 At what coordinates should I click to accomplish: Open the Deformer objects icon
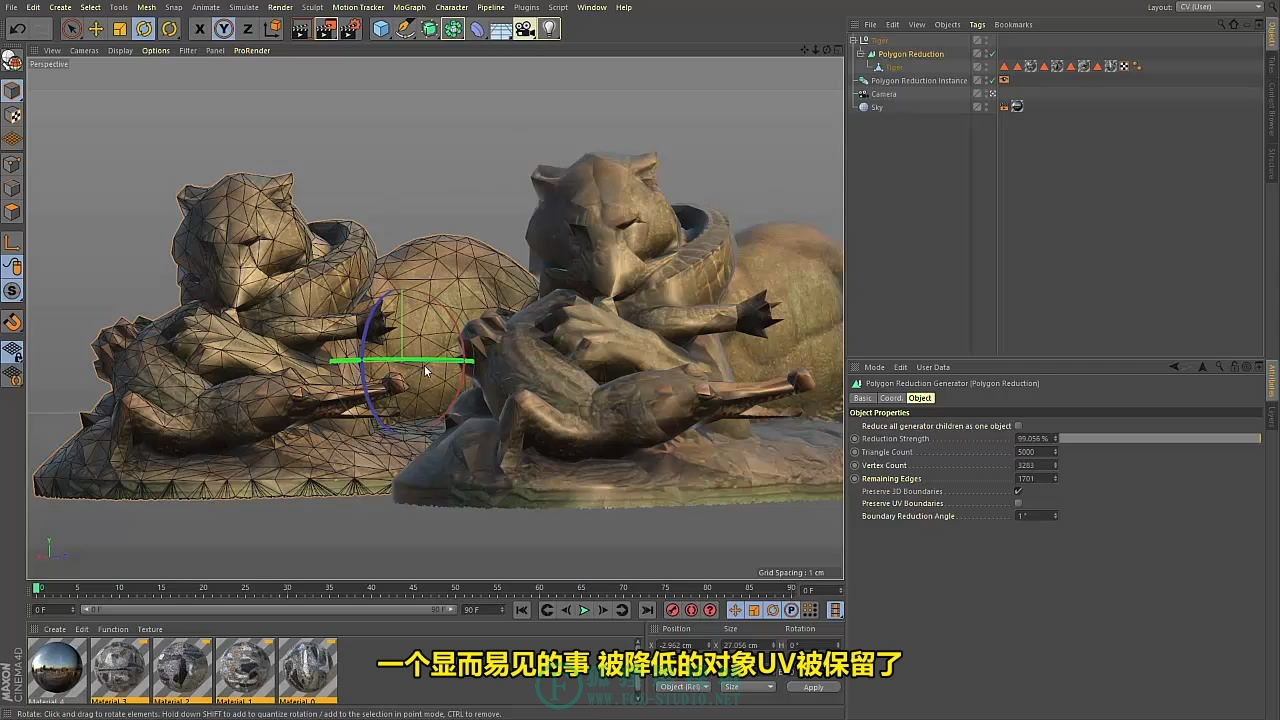coord(477,29)
